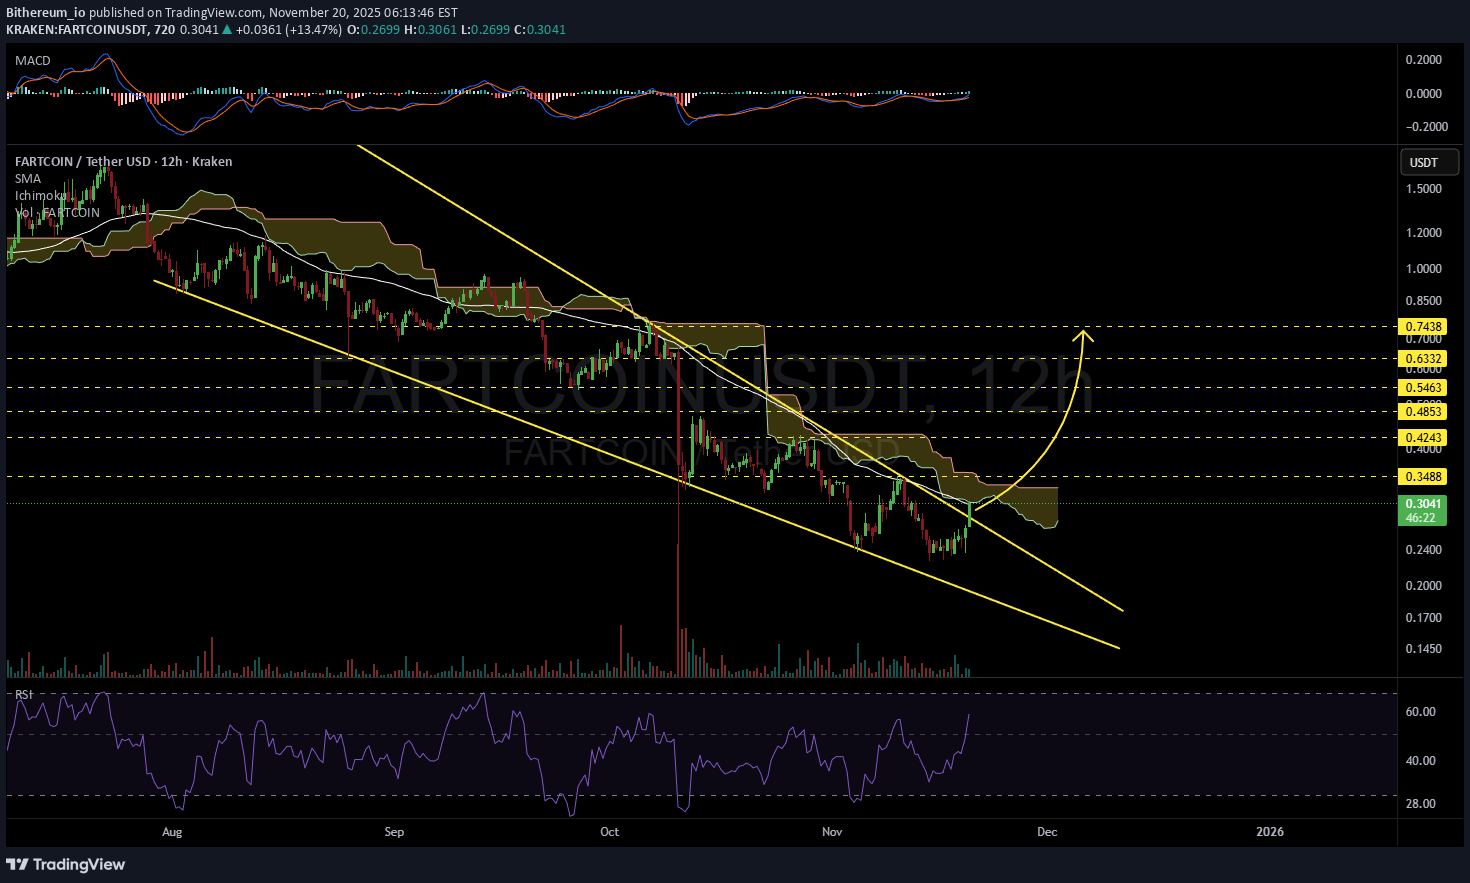Click the green Ichimoku cloud projected into December
Image resolution: width=1470 pixels, height=883 pixels.
click(1035, 506)
